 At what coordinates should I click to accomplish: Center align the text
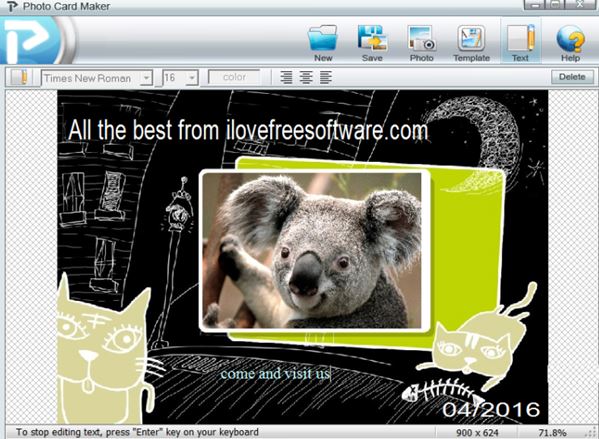(x=306, y=77)
